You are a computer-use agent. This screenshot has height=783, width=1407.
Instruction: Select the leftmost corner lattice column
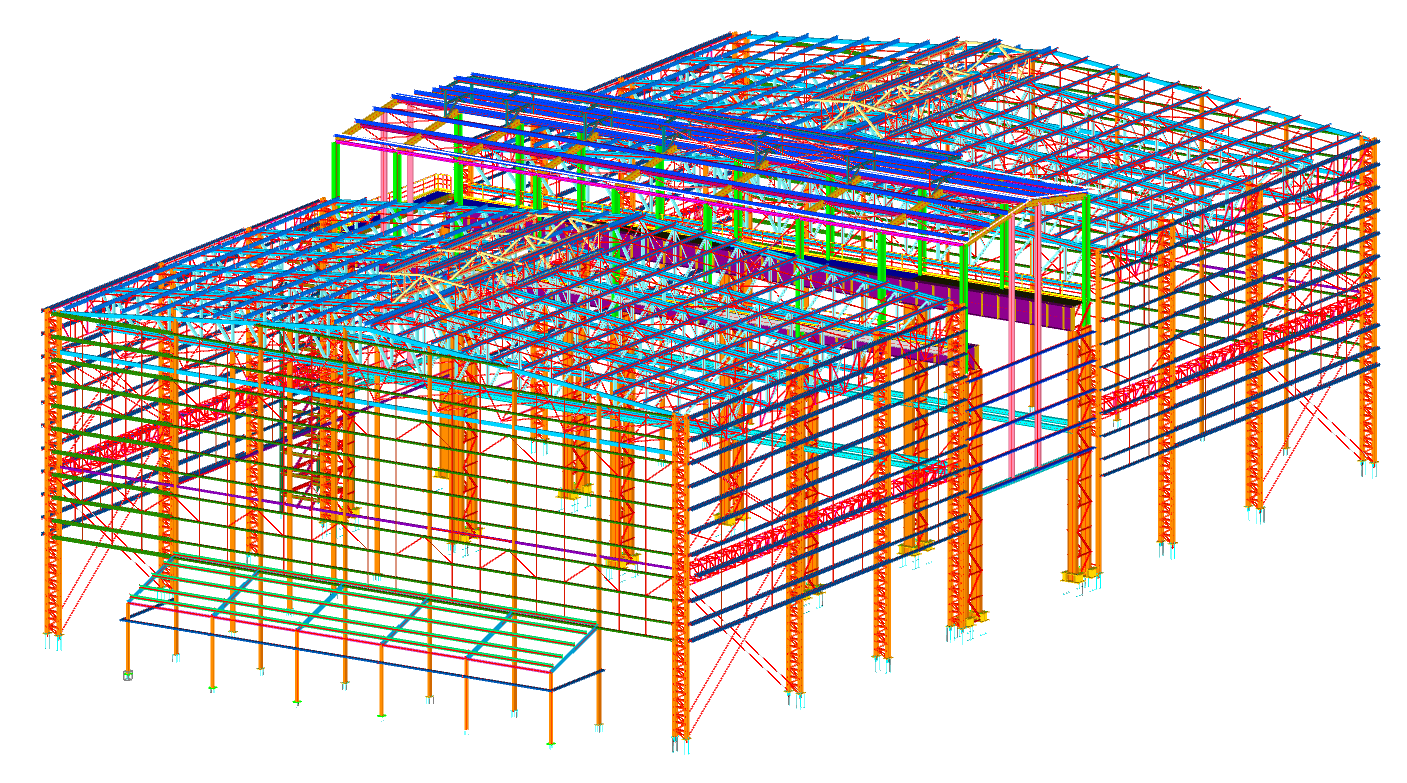coord(52,470)
